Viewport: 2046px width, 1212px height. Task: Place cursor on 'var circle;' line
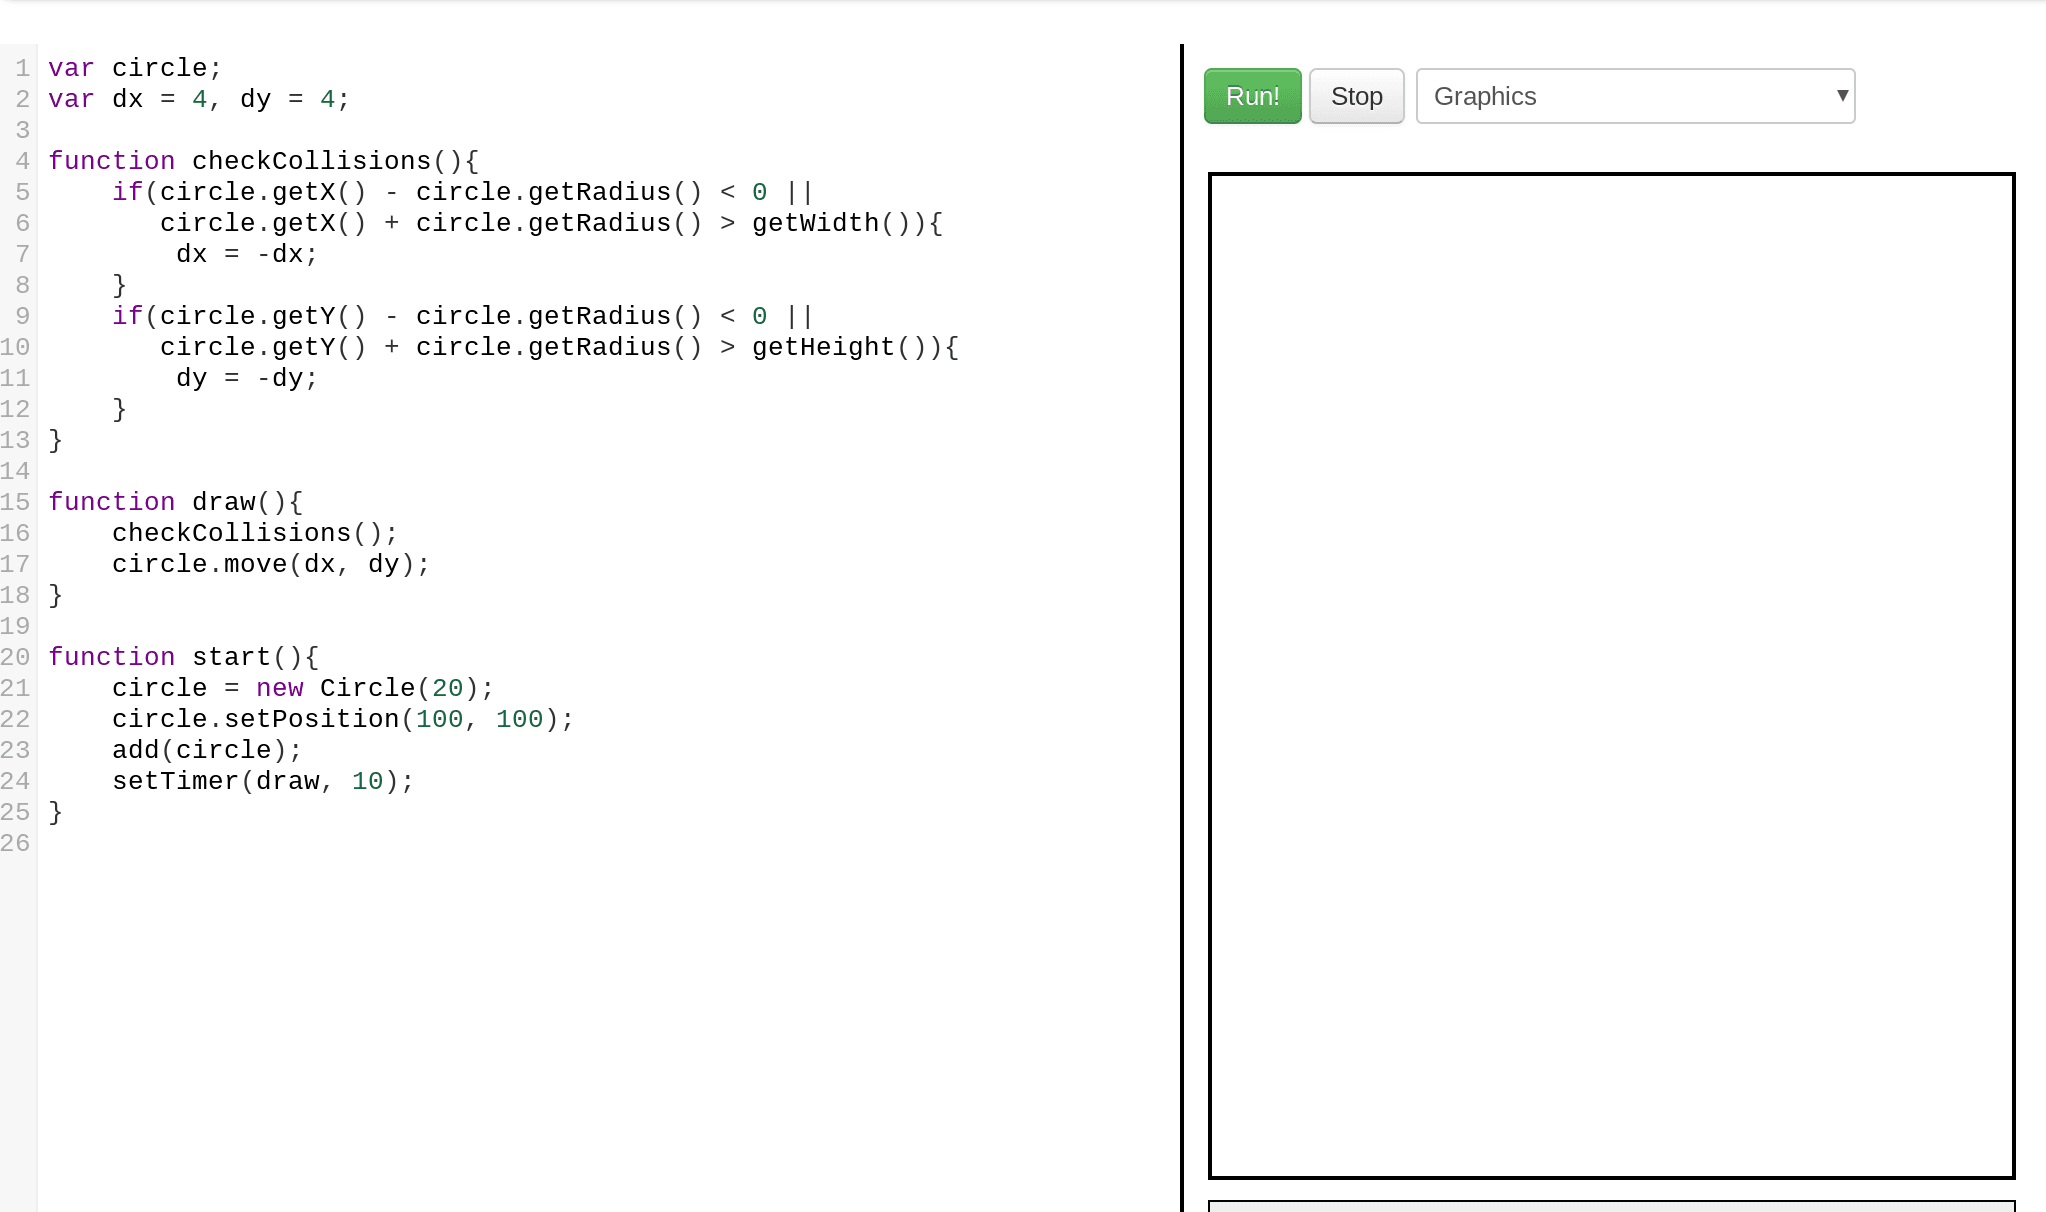click(135, 68)
